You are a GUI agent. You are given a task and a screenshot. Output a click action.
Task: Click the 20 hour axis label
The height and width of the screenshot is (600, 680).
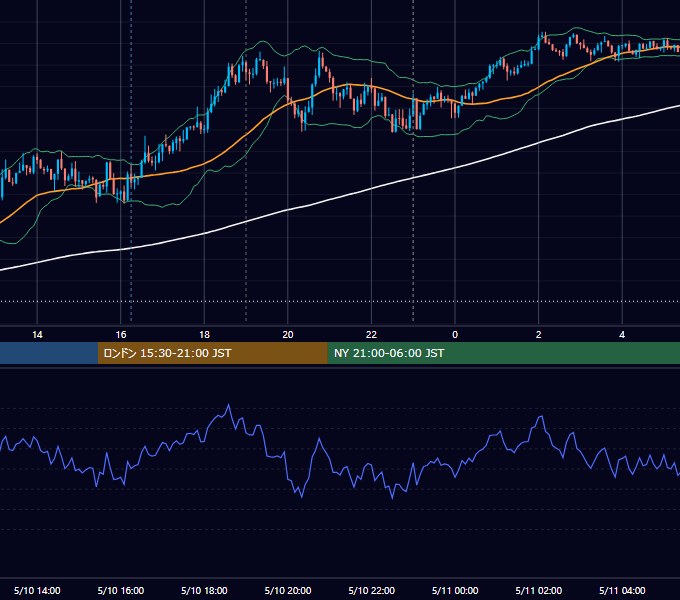click(288, 335)
